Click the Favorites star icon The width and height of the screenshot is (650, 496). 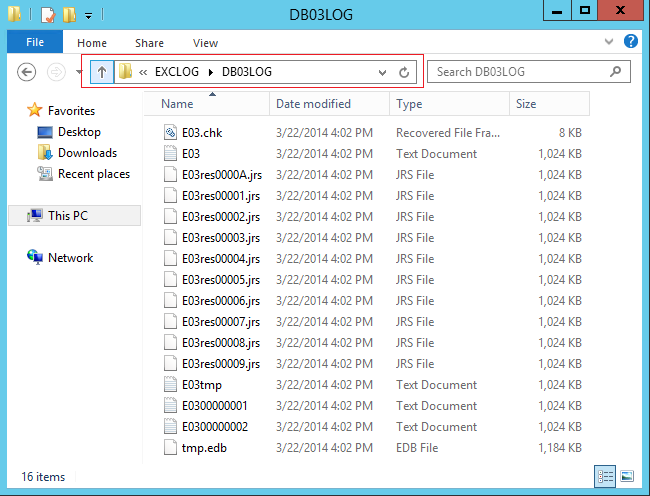(x=34, y=110)
